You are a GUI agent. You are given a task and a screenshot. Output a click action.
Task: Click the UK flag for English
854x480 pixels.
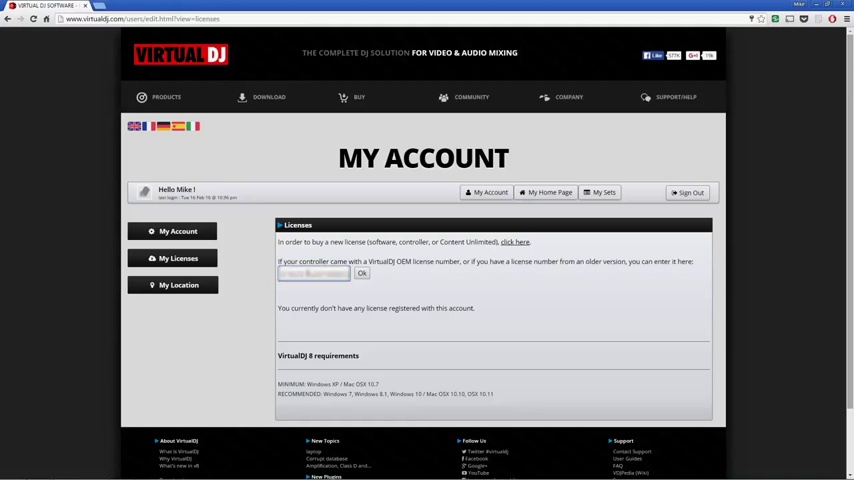(x=134, y=126)
